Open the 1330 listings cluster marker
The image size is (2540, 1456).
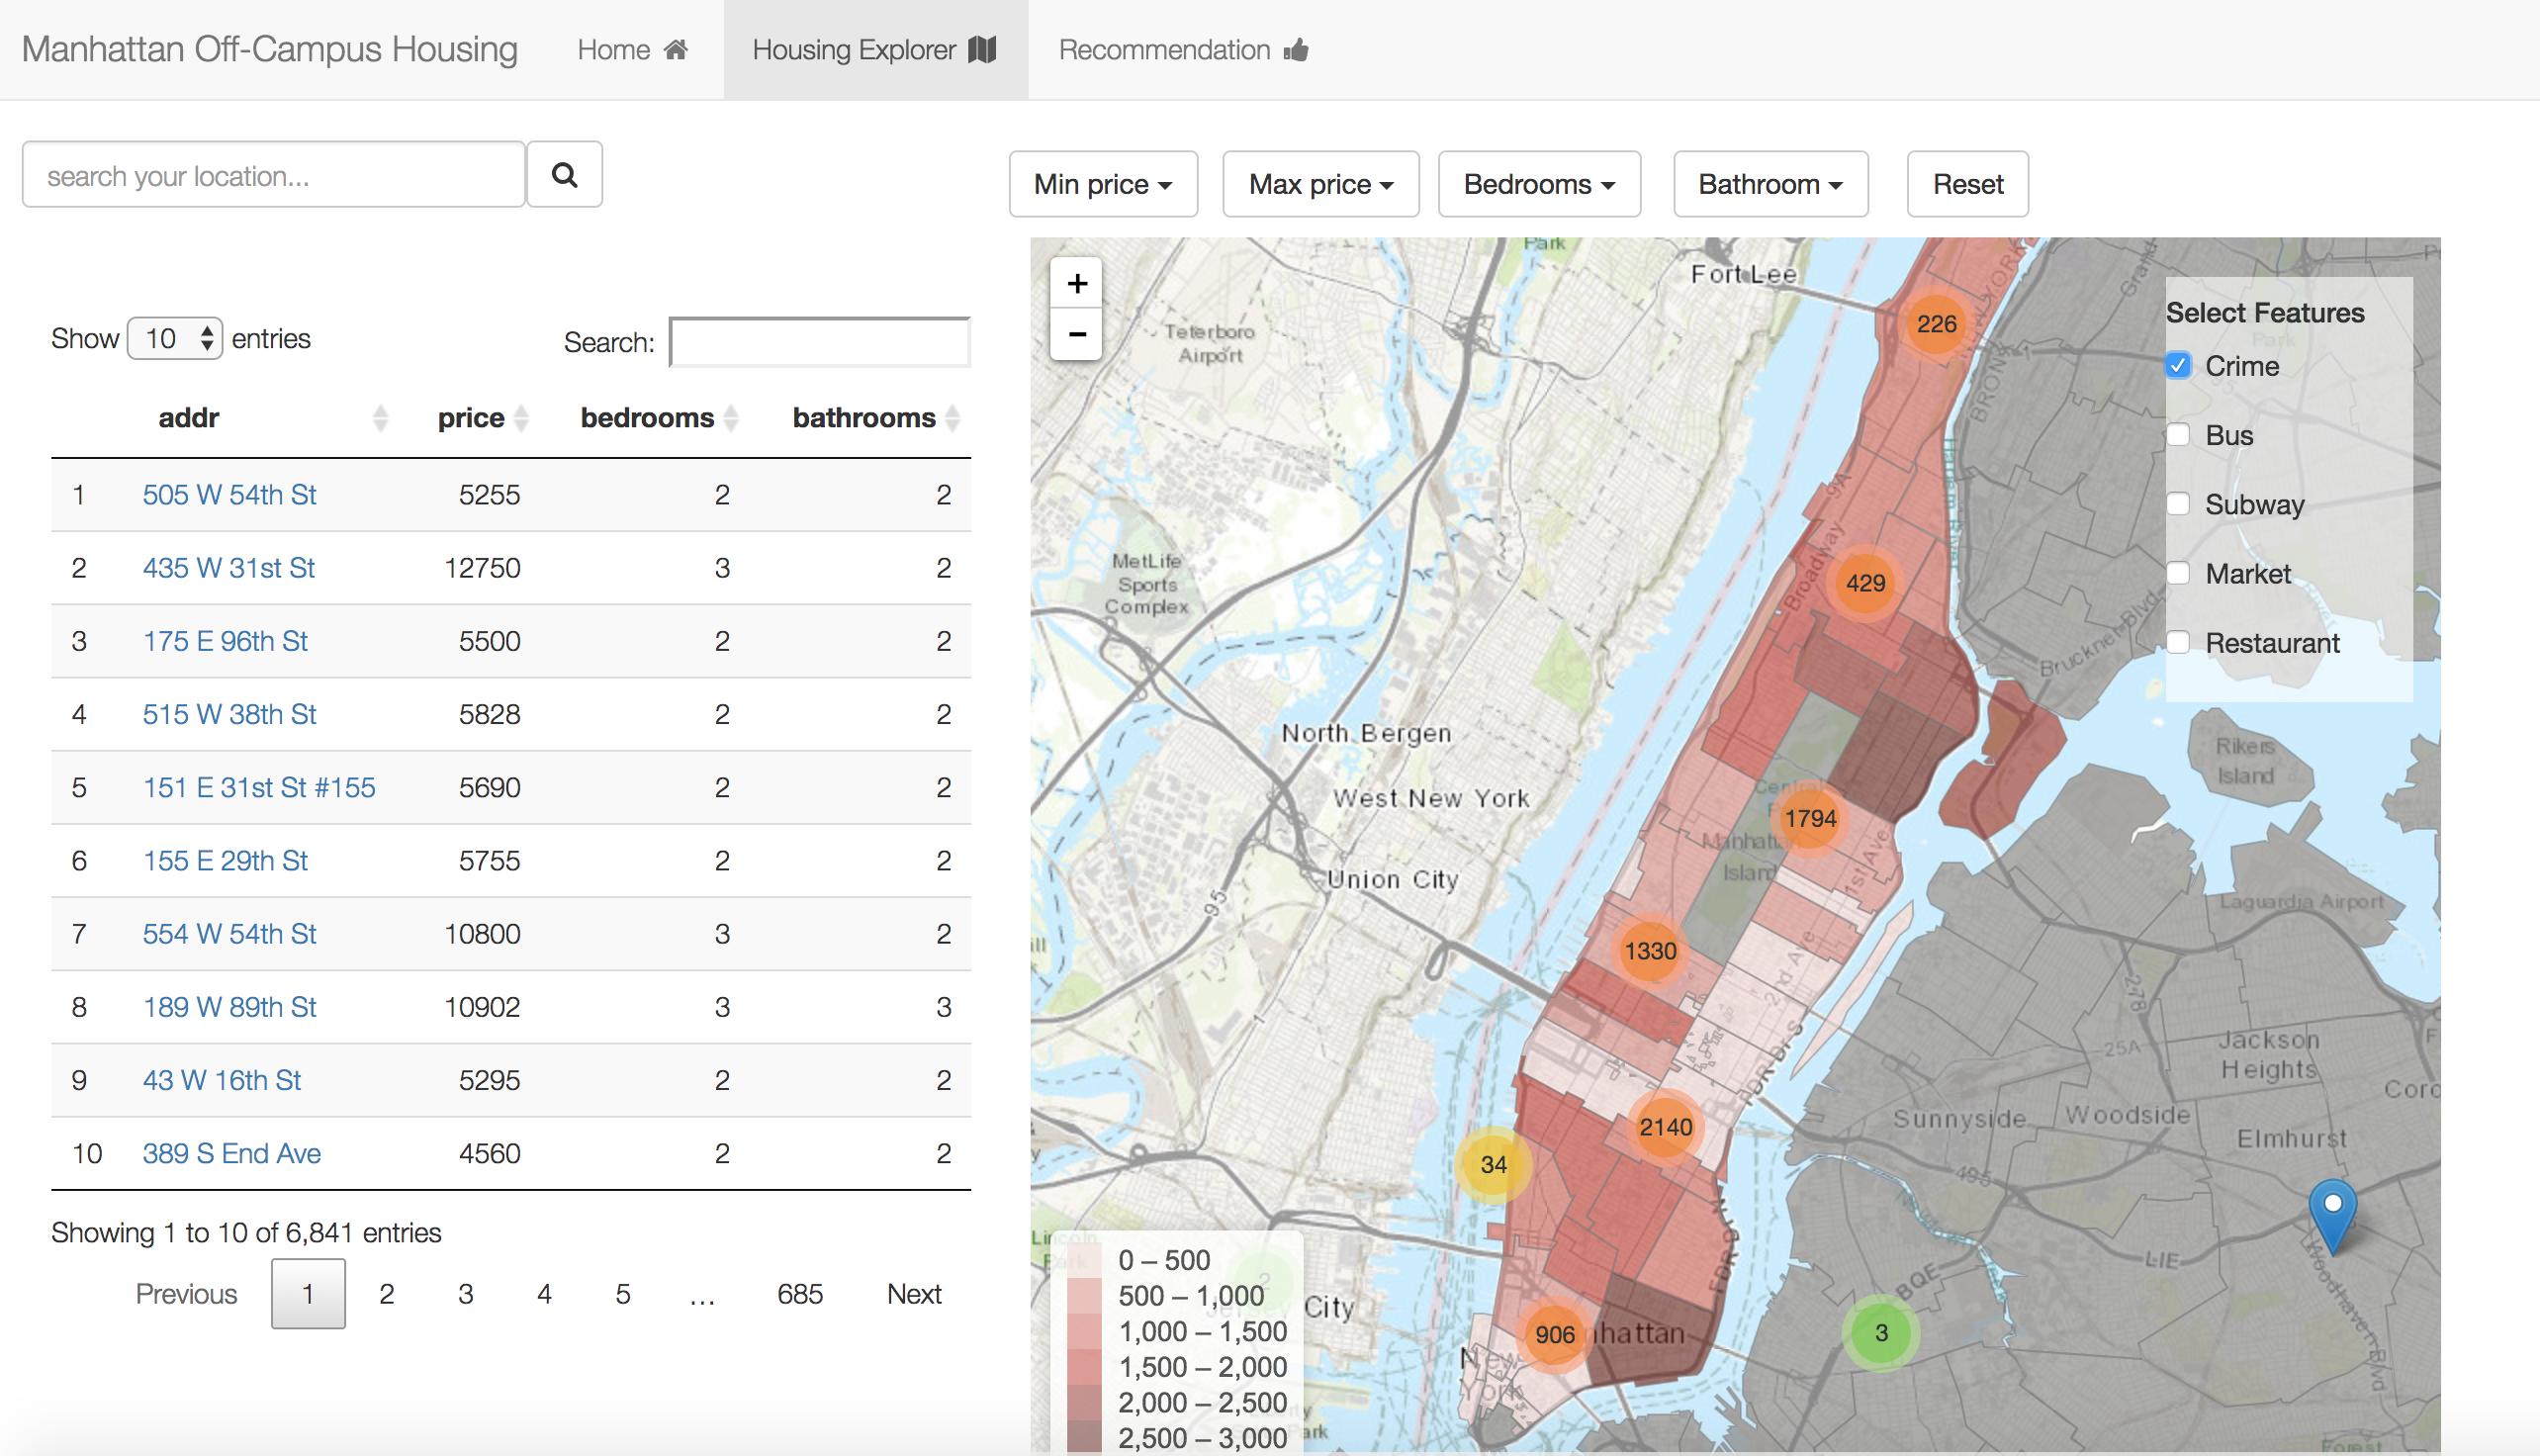(x=1650, y=951)
